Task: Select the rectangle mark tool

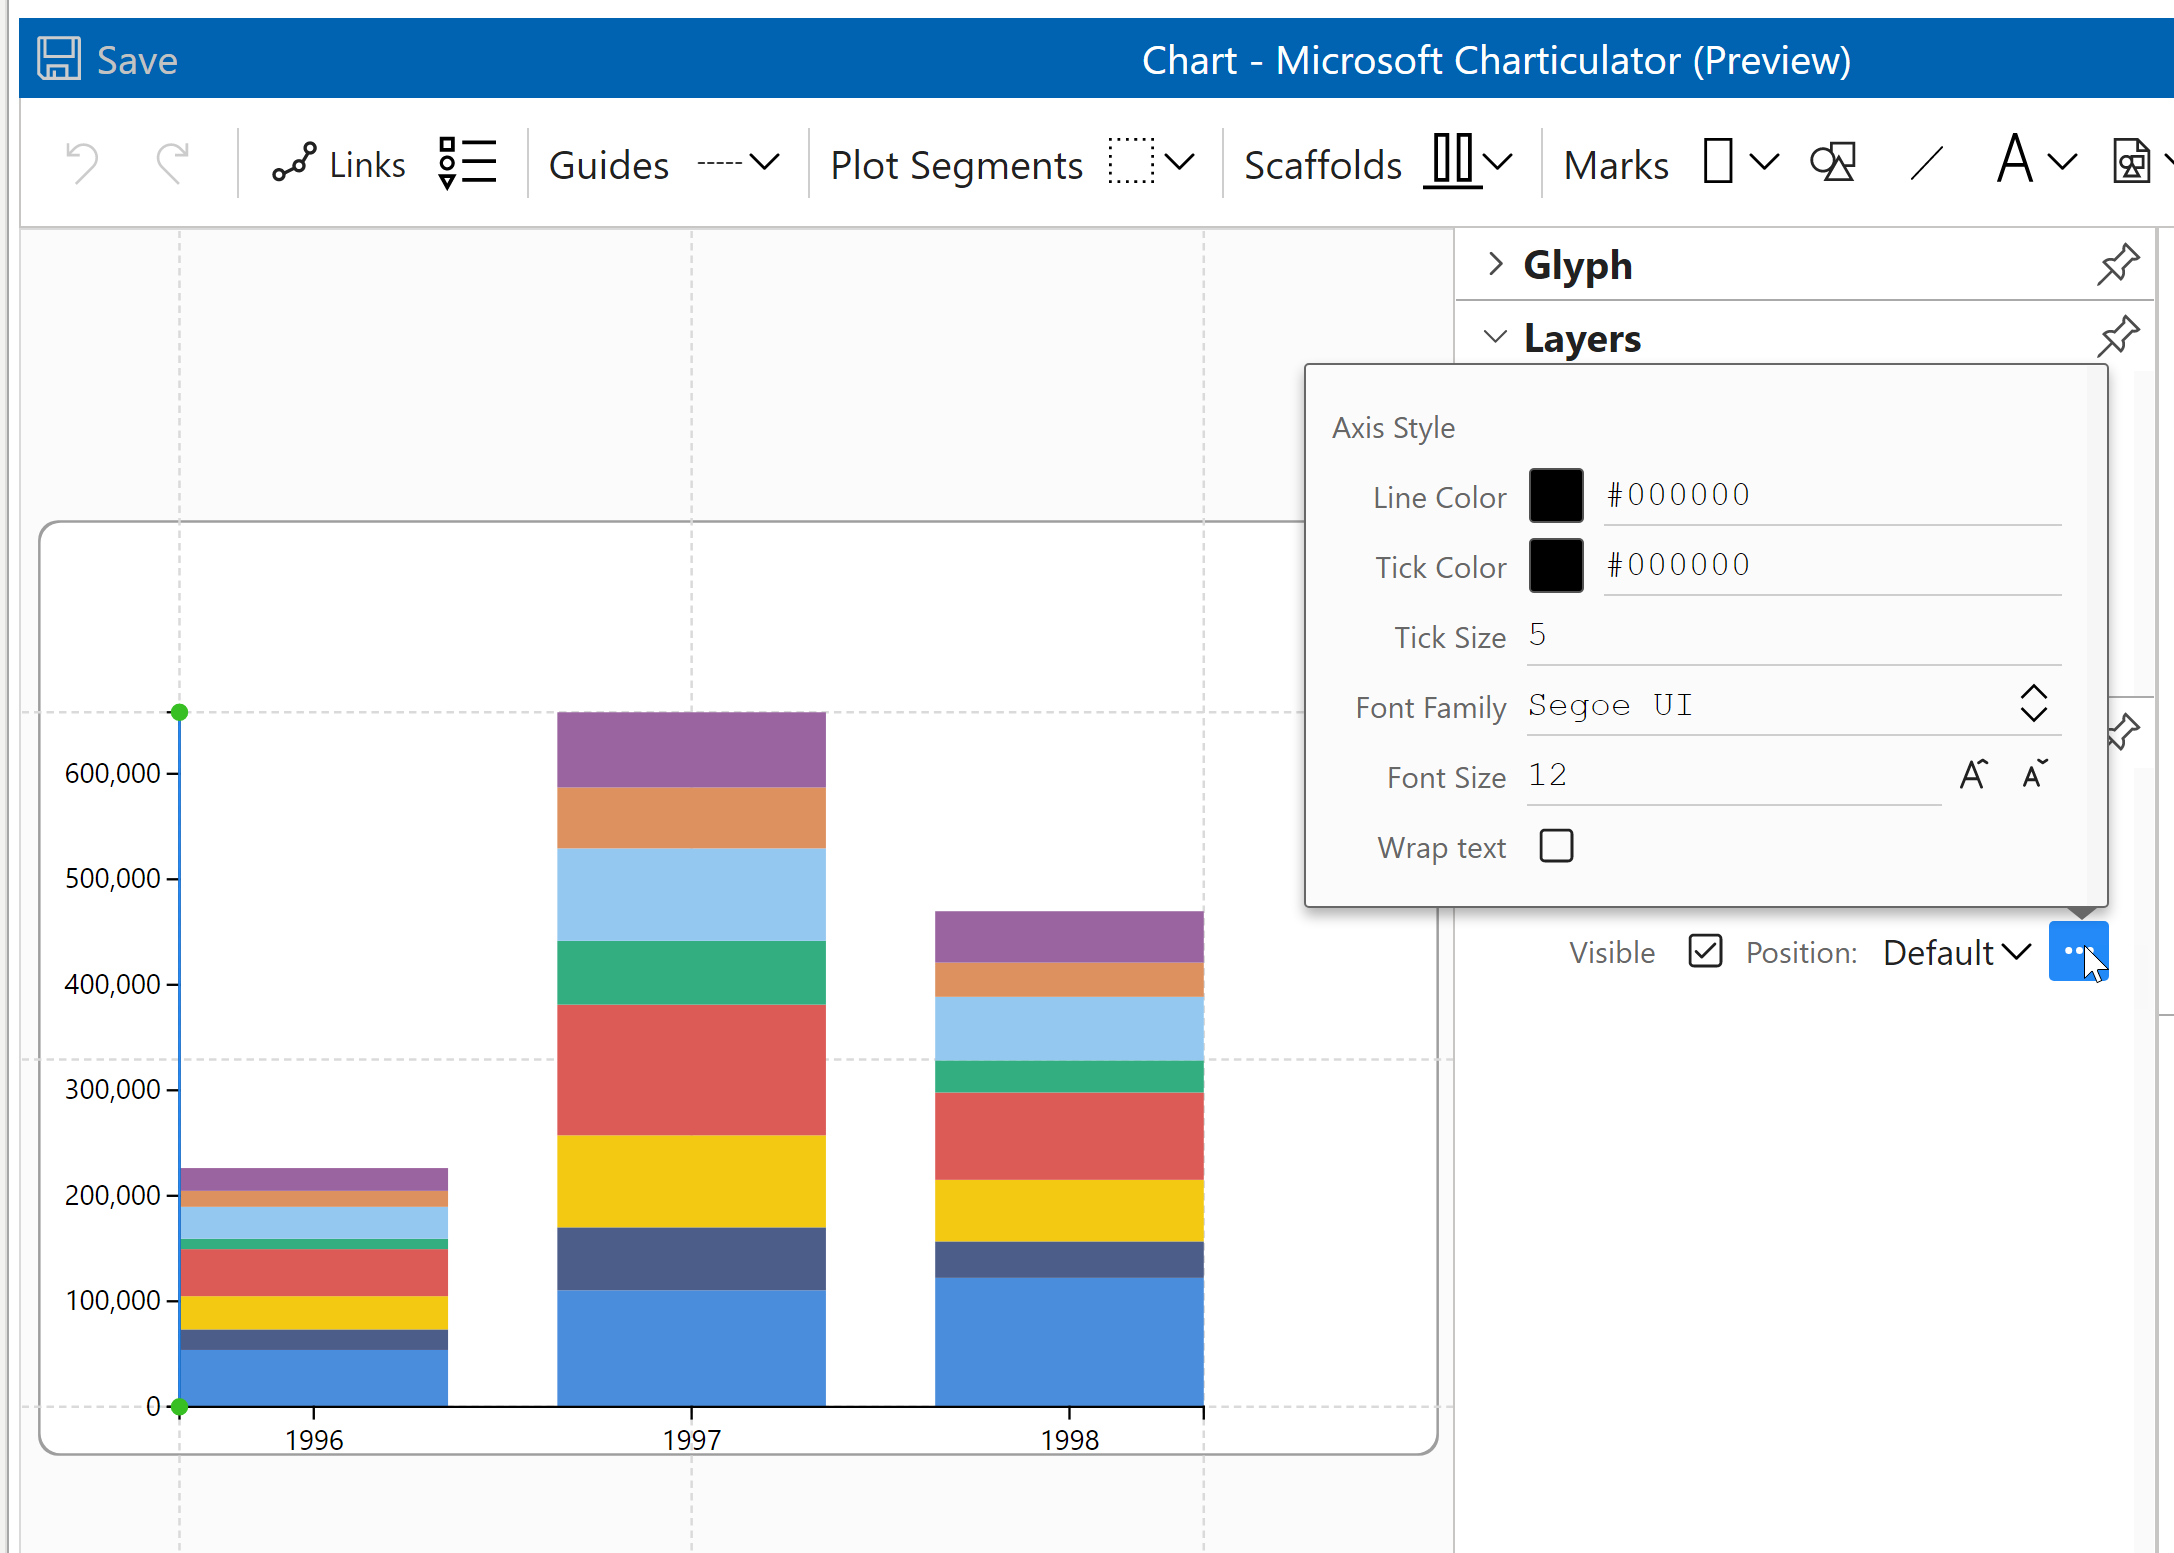Action: 1716,162
